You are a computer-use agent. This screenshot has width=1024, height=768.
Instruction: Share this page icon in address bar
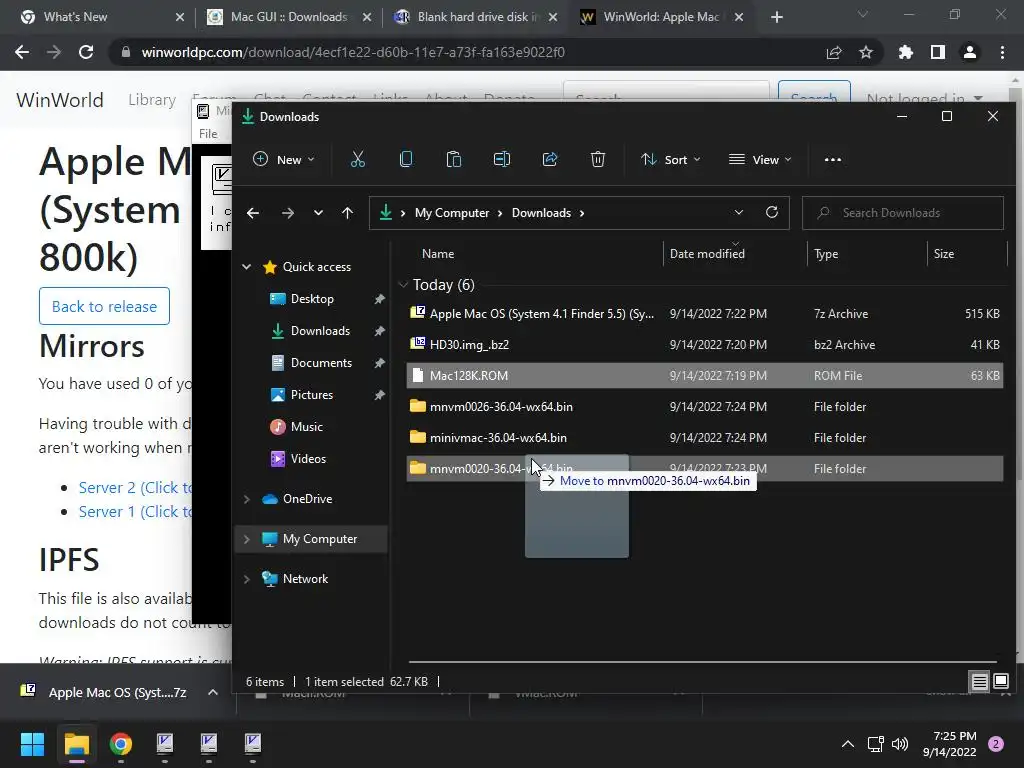[x=834, y=52]
